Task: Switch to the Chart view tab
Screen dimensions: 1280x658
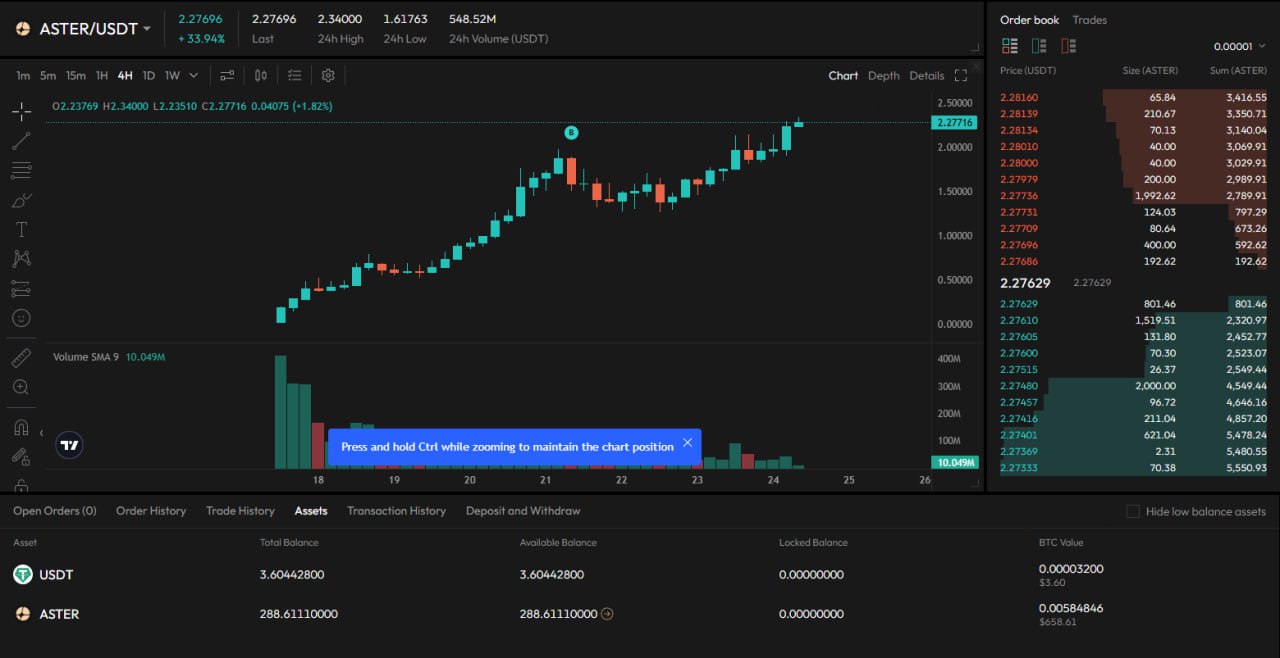Action: [x=843, y=75]
